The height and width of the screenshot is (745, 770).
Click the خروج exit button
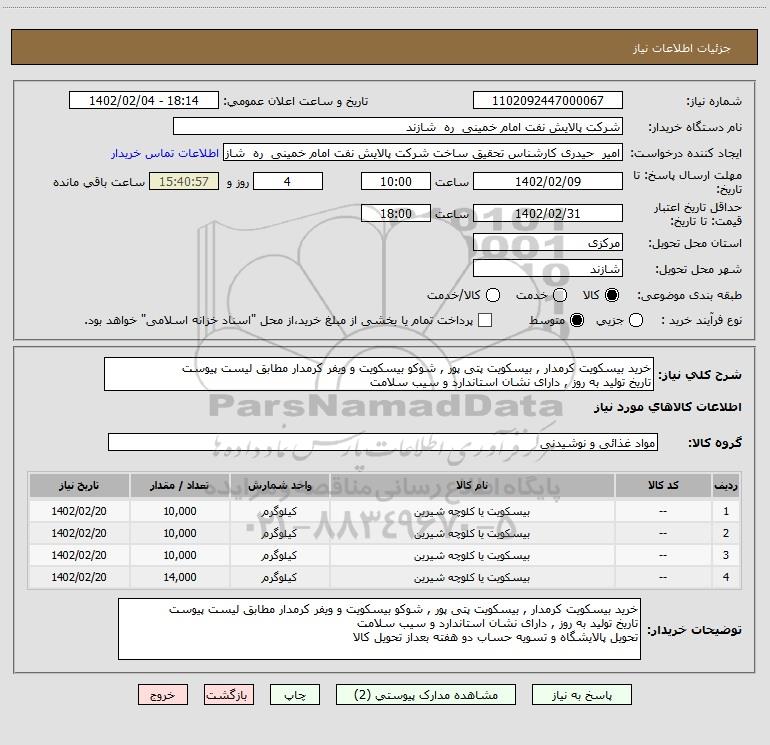[163, 695]
